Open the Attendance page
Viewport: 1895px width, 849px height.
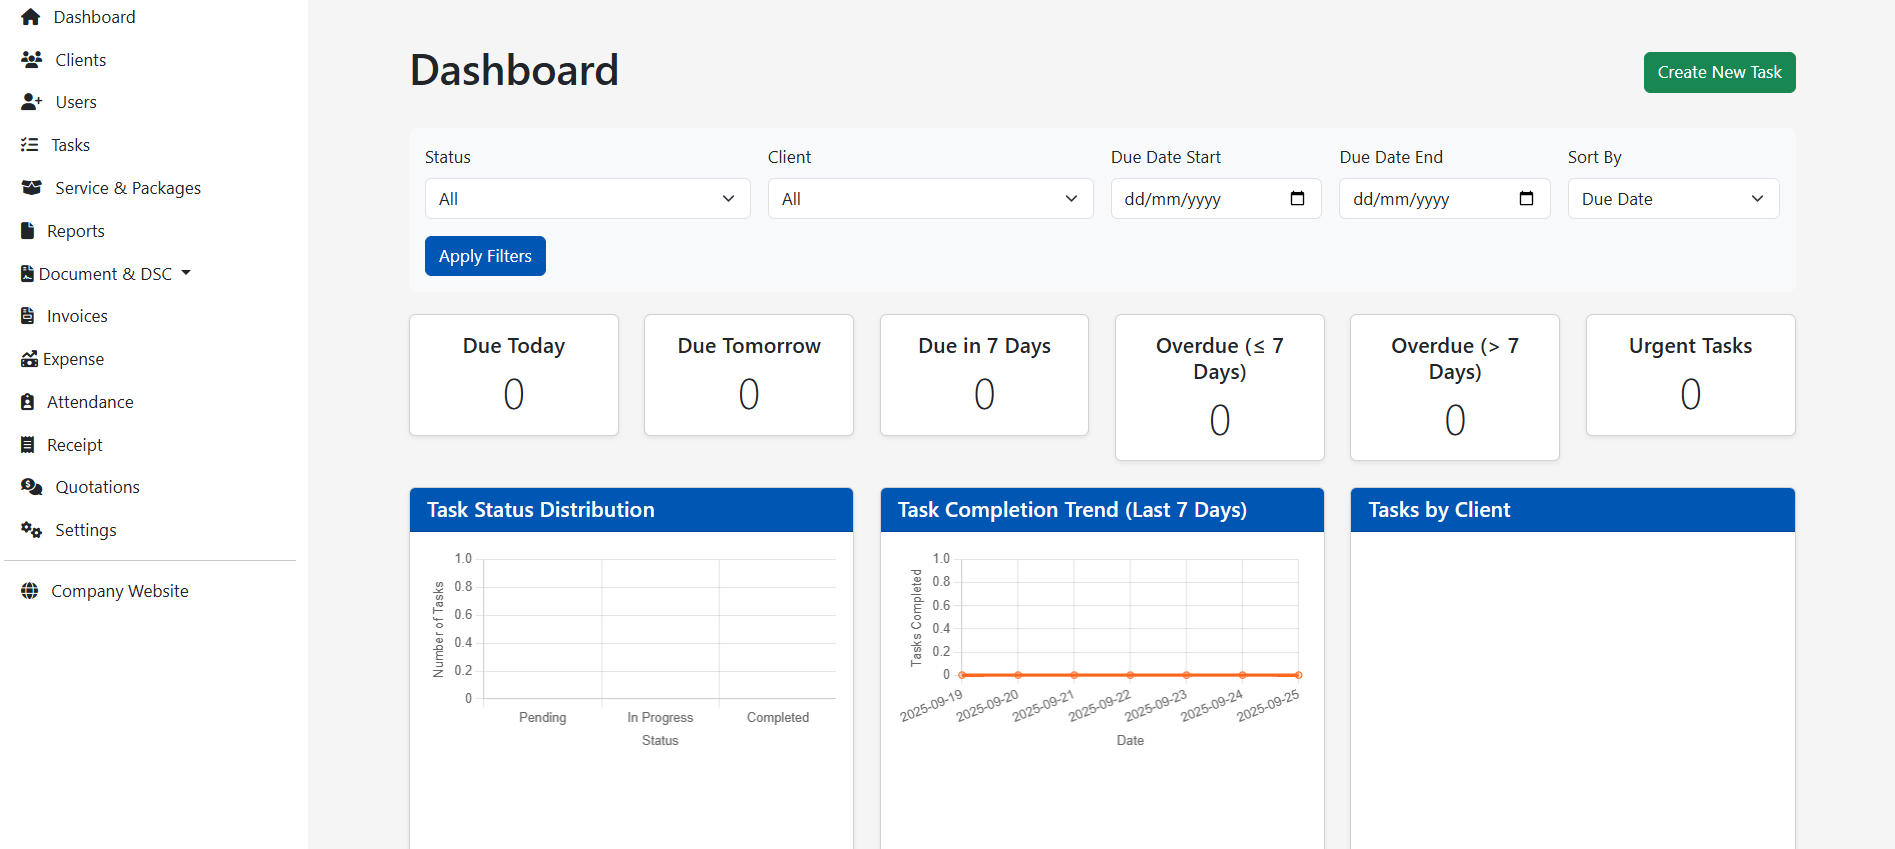coord(90,402)
